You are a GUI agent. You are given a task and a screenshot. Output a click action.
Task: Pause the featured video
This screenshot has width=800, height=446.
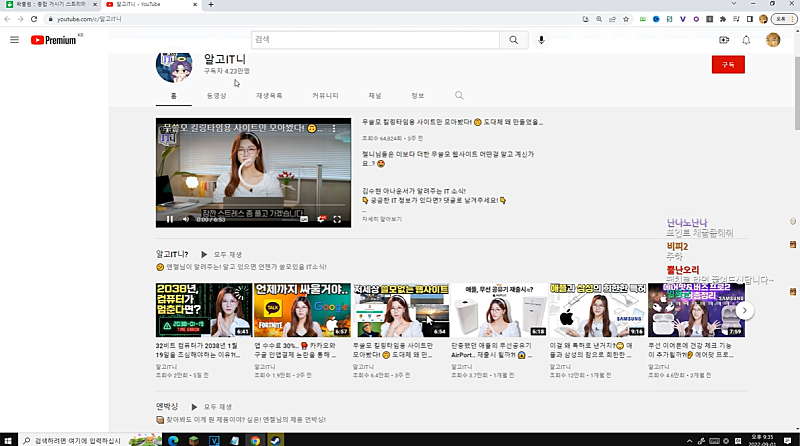[x=169, y=219]
